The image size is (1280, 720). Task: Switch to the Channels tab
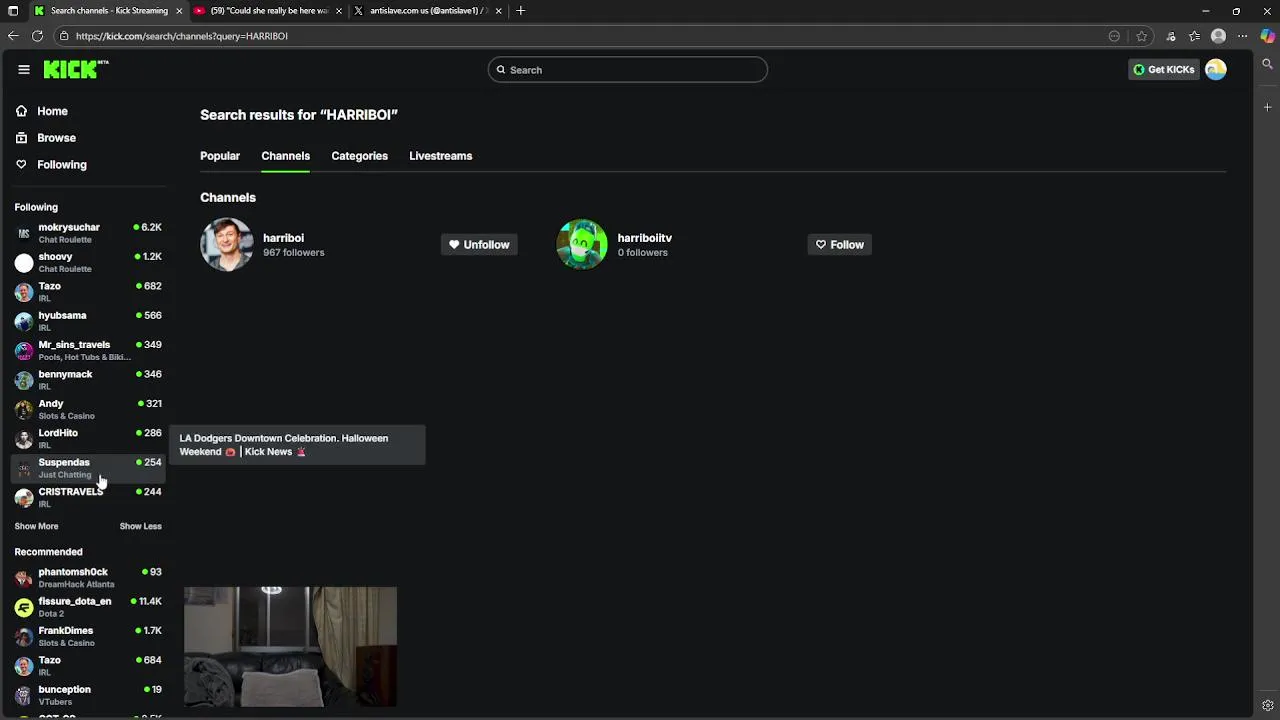click(x=285, y=156)
